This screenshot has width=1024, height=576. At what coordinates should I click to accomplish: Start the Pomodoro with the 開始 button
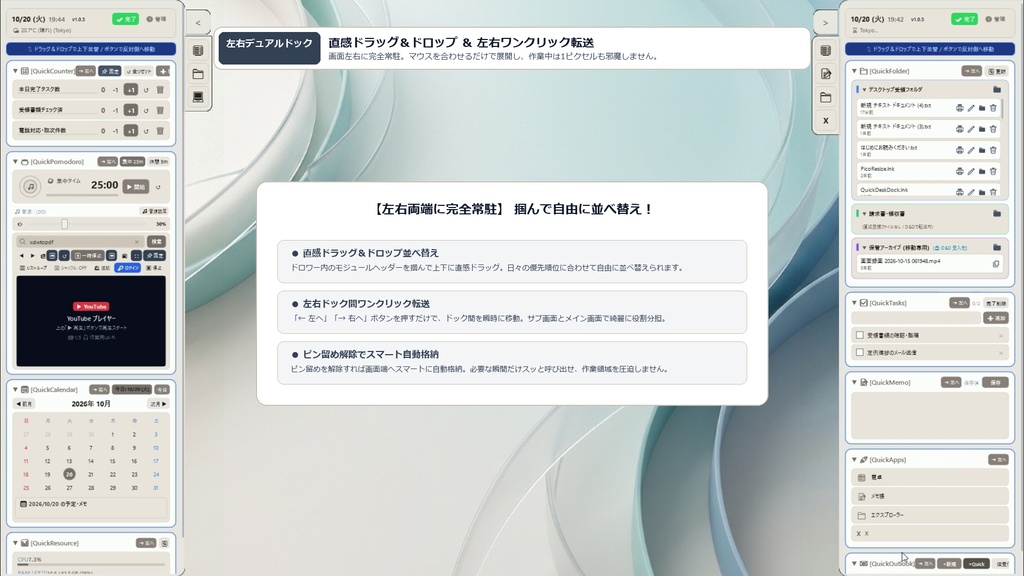[136, 187]
